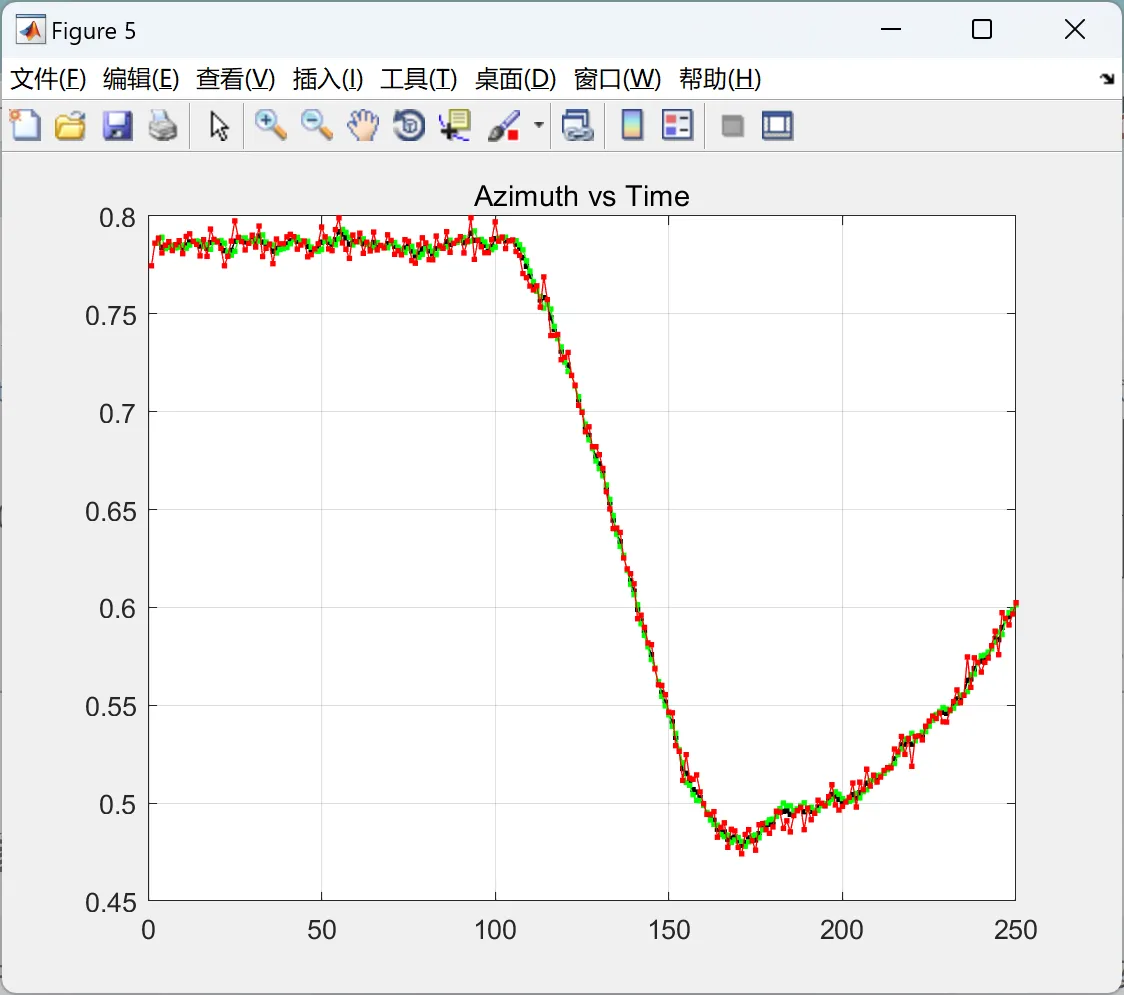Viewport: 1124px width, 995px height.
Task: Click the y-axis tick label 0.45
Action: point(110,903)
